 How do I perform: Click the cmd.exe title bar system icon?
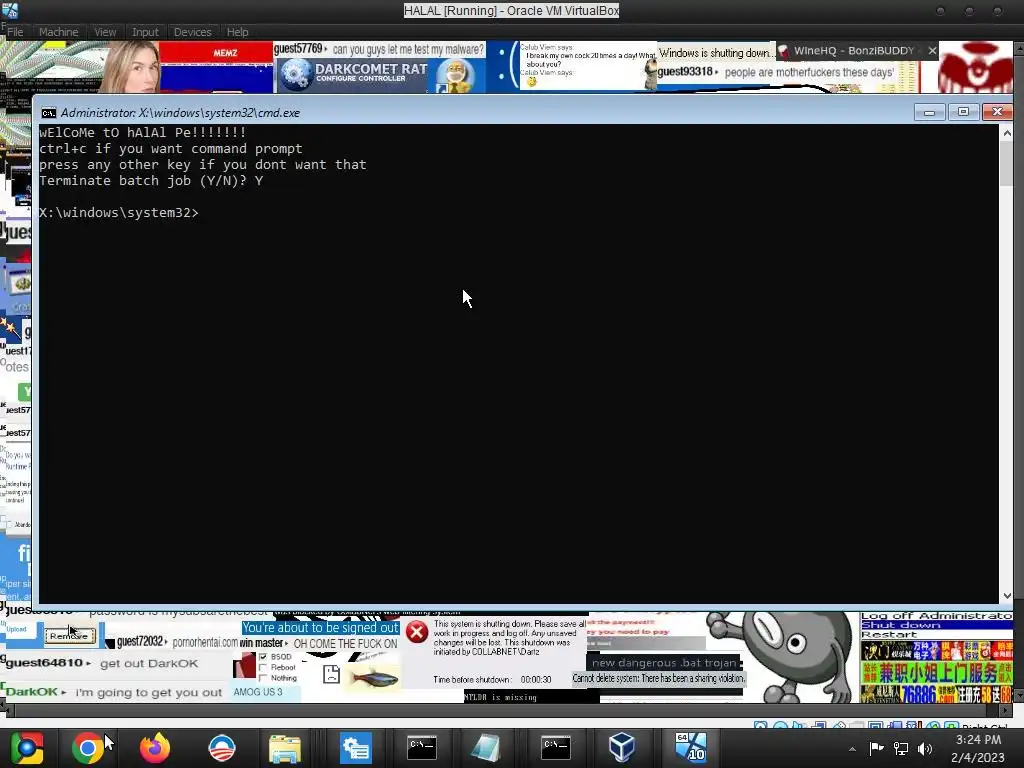pyautogui.click(x=48, y=113)
